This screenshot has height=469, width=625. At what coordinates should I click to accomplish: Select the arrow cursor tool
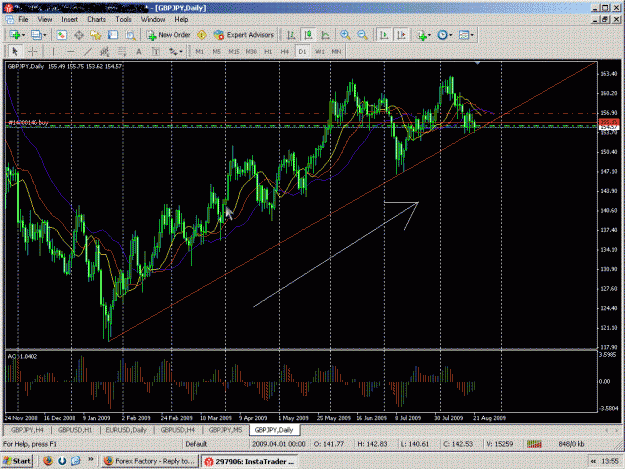coord(15,51)
